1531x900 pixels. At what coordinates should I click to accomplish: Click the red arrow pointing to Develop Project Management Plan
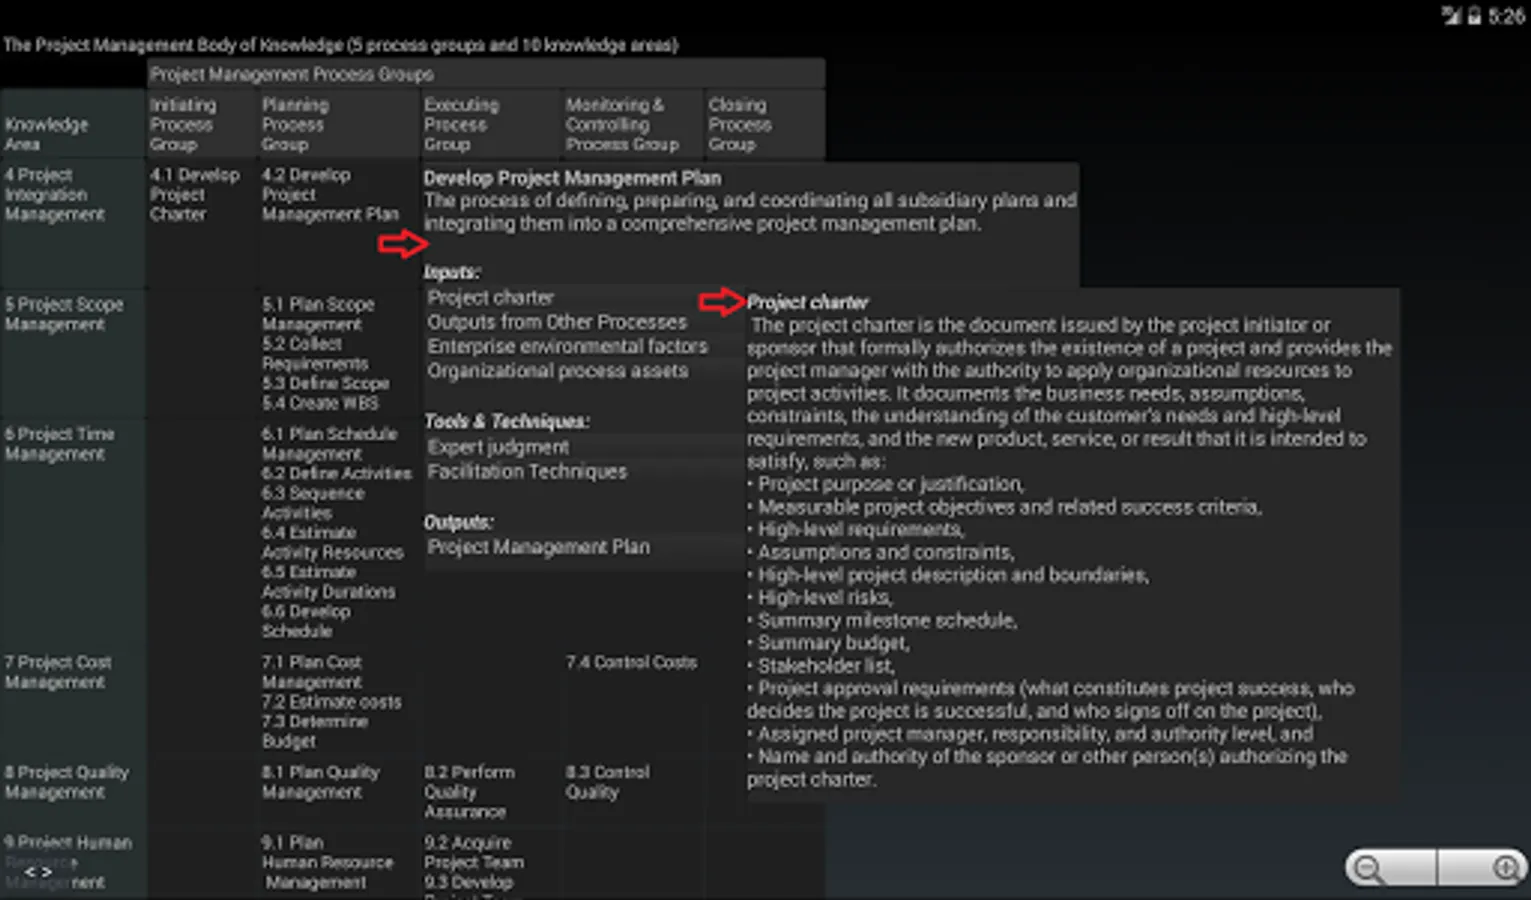pyautogui.click(x=403, y=243)
